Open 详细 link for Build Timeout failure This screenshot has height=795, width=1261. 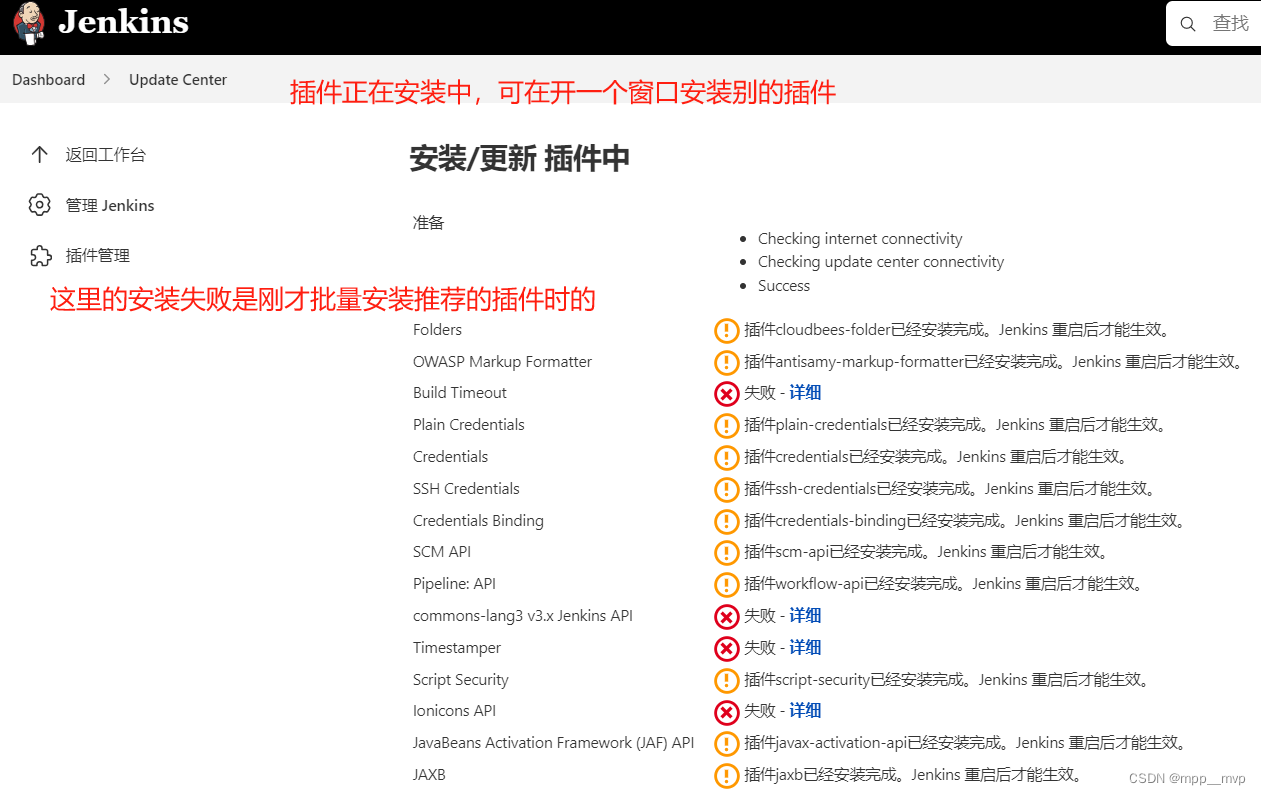805,392
